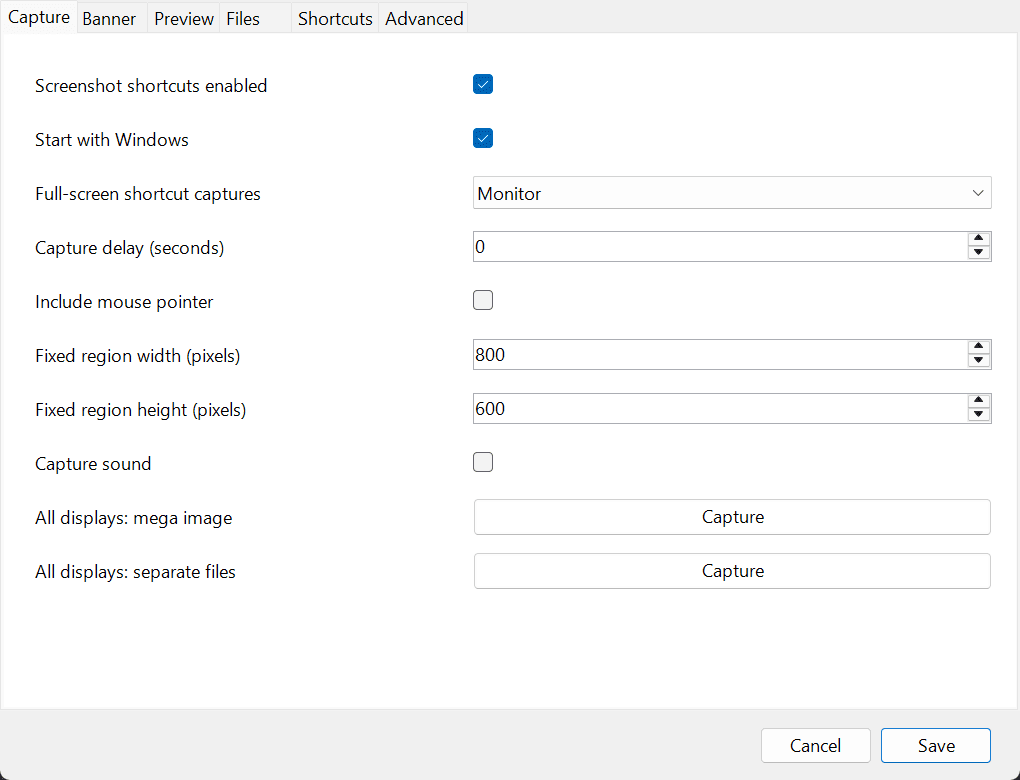This screenshot has height=780, width=1020.
Task: Click the Start with Windows label
Action: pos(112,140)
